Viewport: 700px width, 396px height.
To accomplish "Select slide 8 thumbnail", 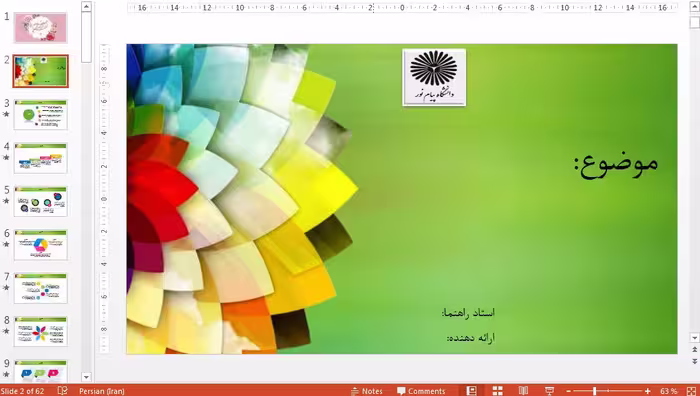I will click(x=40, y=332).
